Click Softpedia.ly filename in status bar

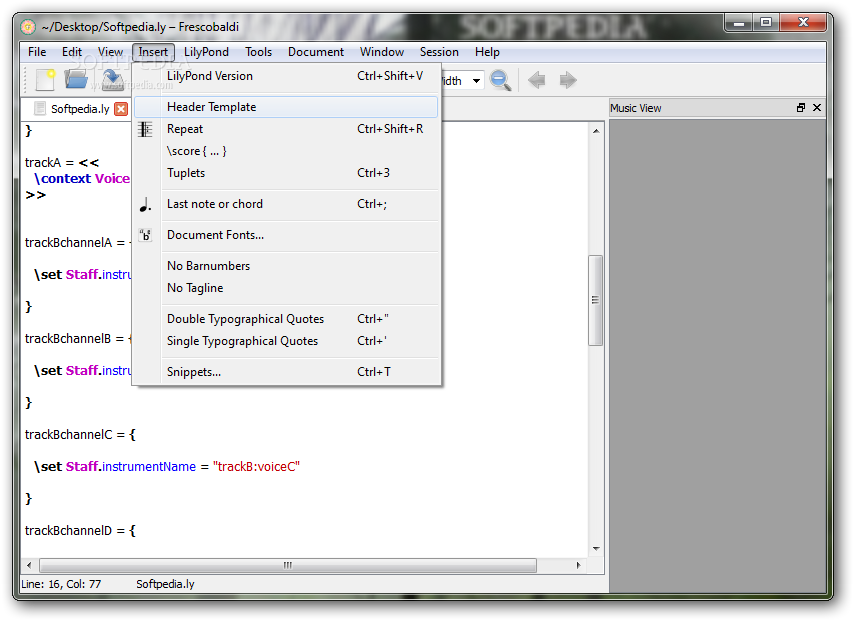tap(165, 584)
